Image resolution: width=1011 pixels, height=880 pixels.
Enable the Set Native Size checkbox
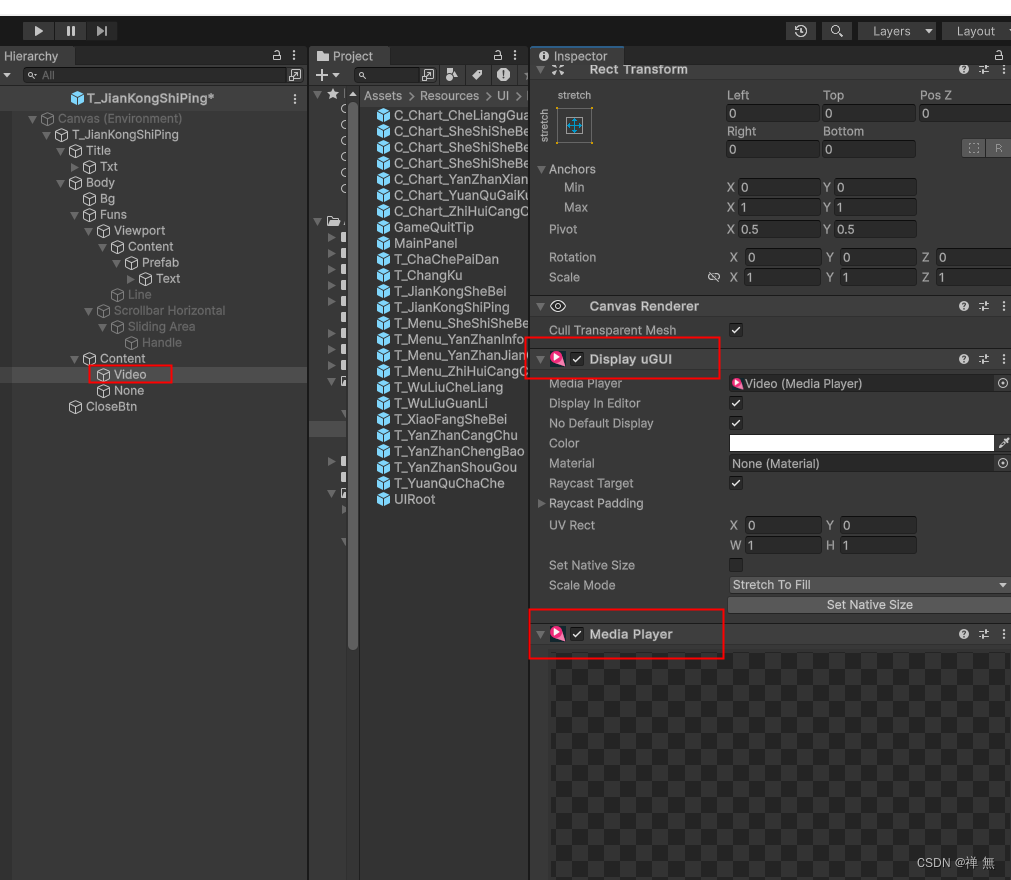[736, 565]
